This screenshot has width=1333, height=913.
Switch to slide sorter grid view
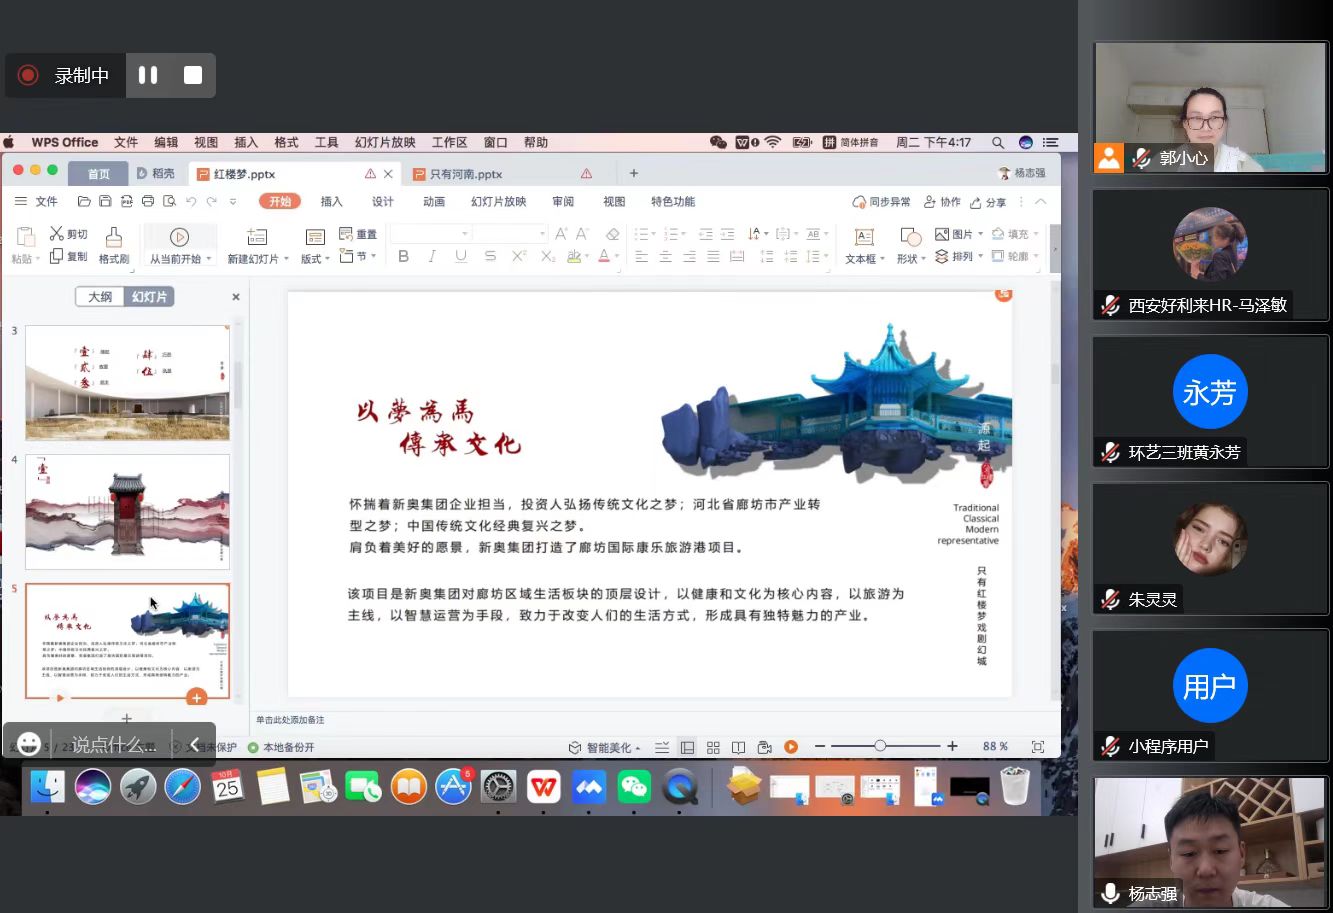click(713, 747)
